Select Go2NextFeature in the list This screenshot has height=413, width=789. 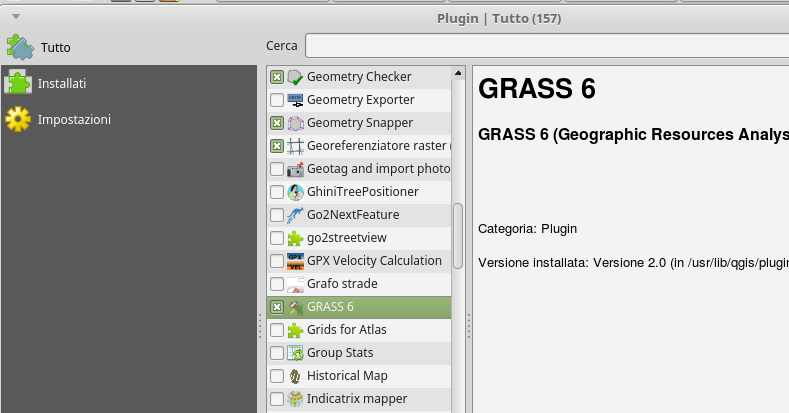(x=359, y=215)
